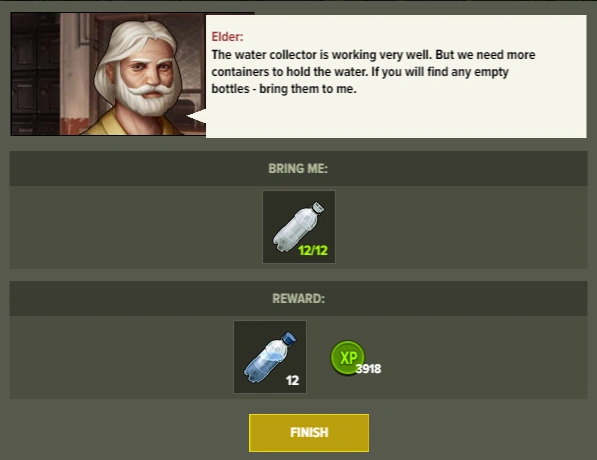Click the dark panel right of the required bottle
Viewport: 597px width, 460px height.
[x=461, y=227]
